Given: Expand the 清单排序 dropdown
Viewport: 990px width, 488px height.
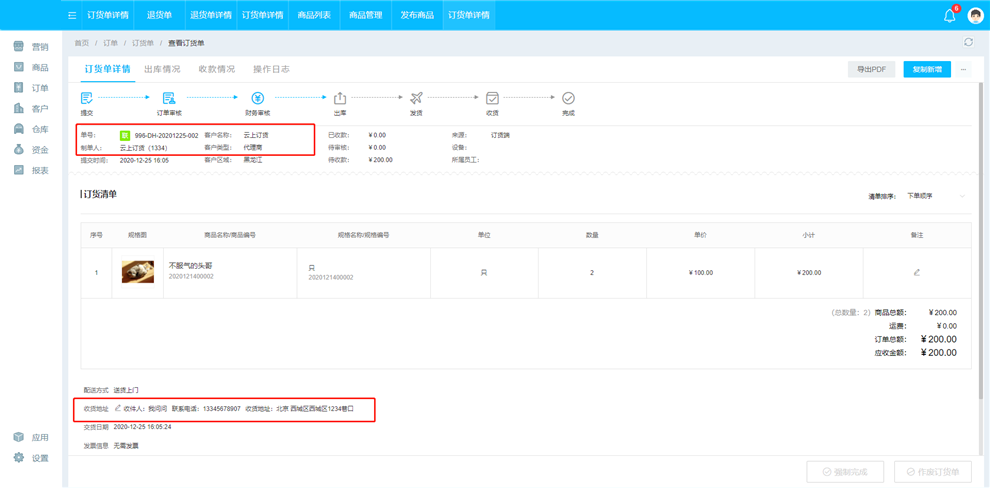Looking at the screenshot, I should (x=935, y=196).
